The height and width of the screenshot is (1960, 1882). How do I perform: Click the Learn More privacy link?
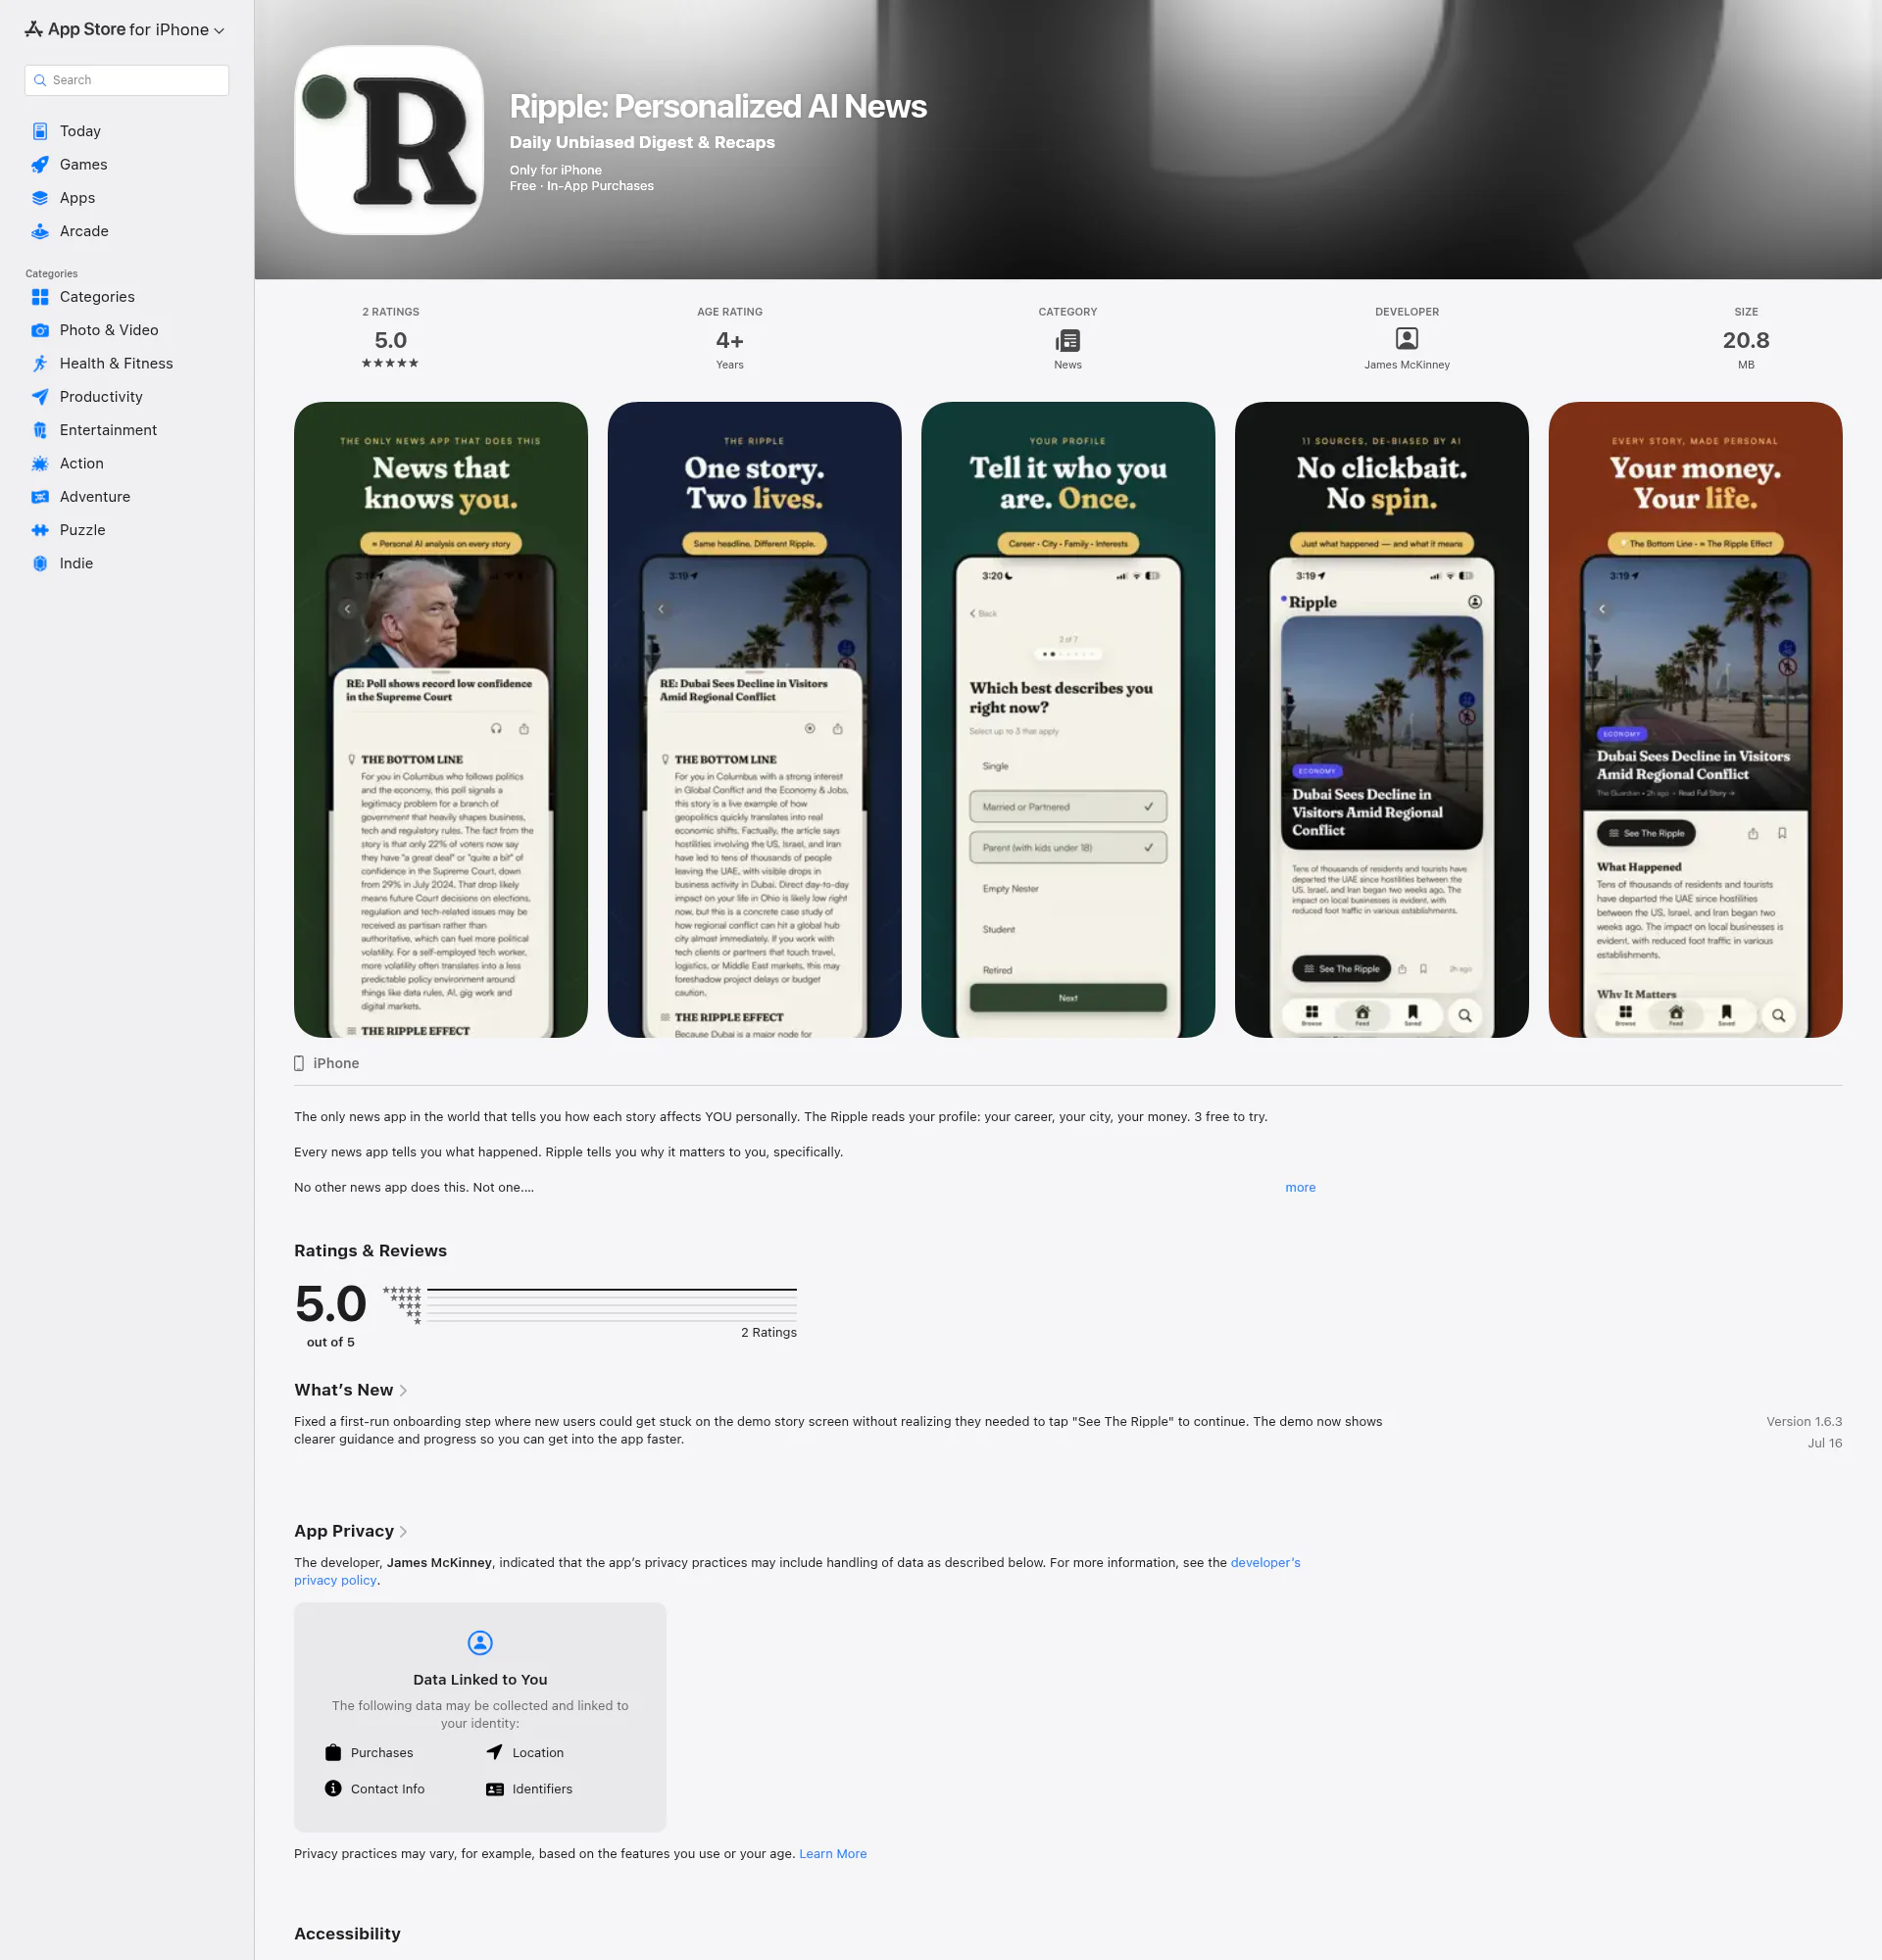(832, 1854)
